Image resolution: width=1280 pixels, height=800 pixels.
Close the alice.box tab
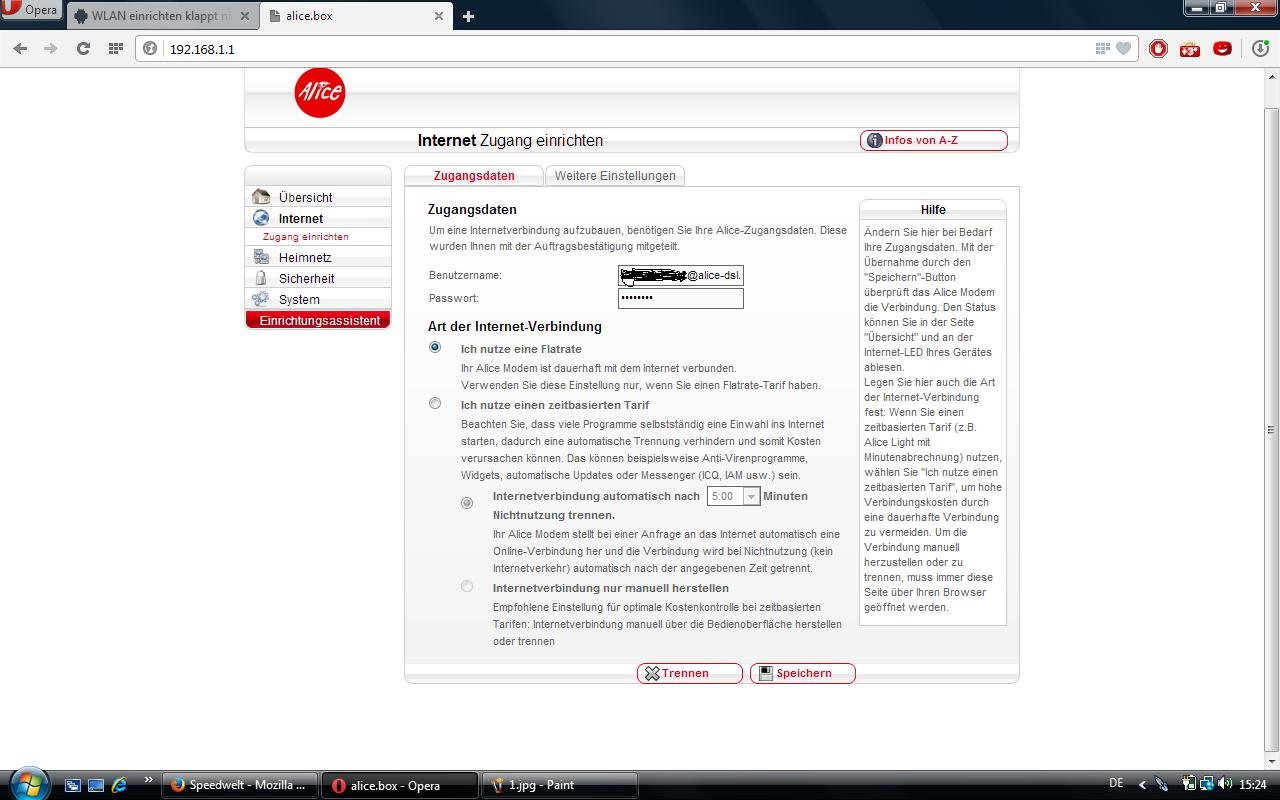click(439, 16)
